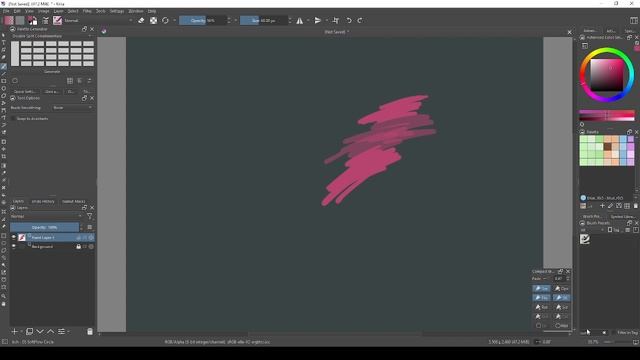Select the Freehand Brush tool
The width and height of the screenshot is (640, 360).
pyautogui.click(x=4, y=66)
